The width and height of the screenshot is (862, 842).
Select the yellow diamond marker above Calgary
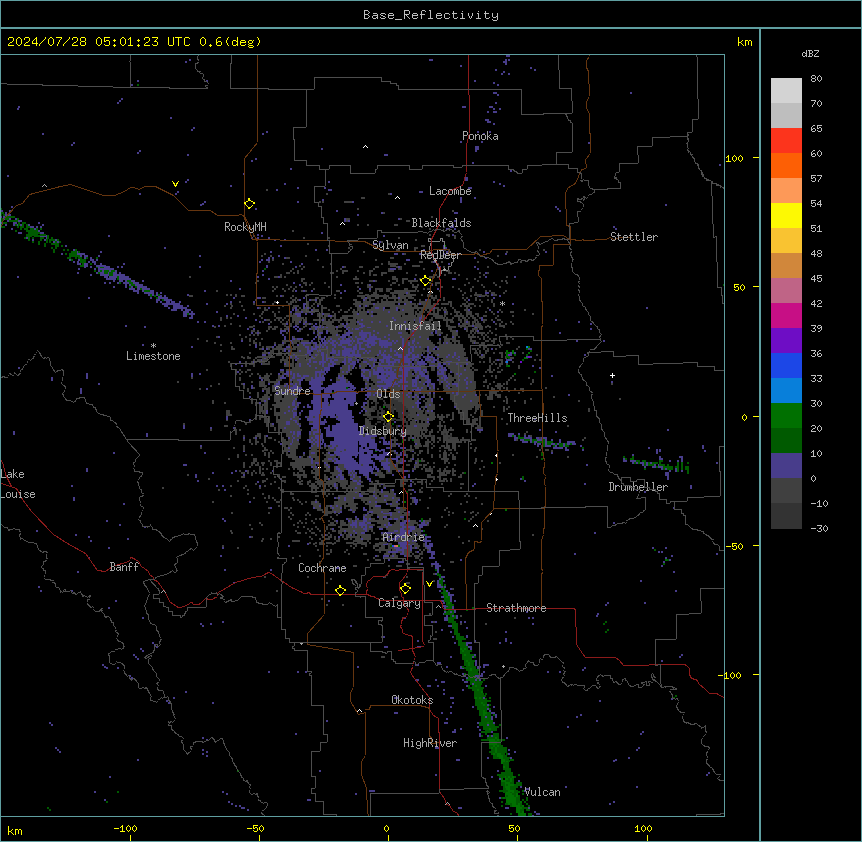tap(405, 589)
